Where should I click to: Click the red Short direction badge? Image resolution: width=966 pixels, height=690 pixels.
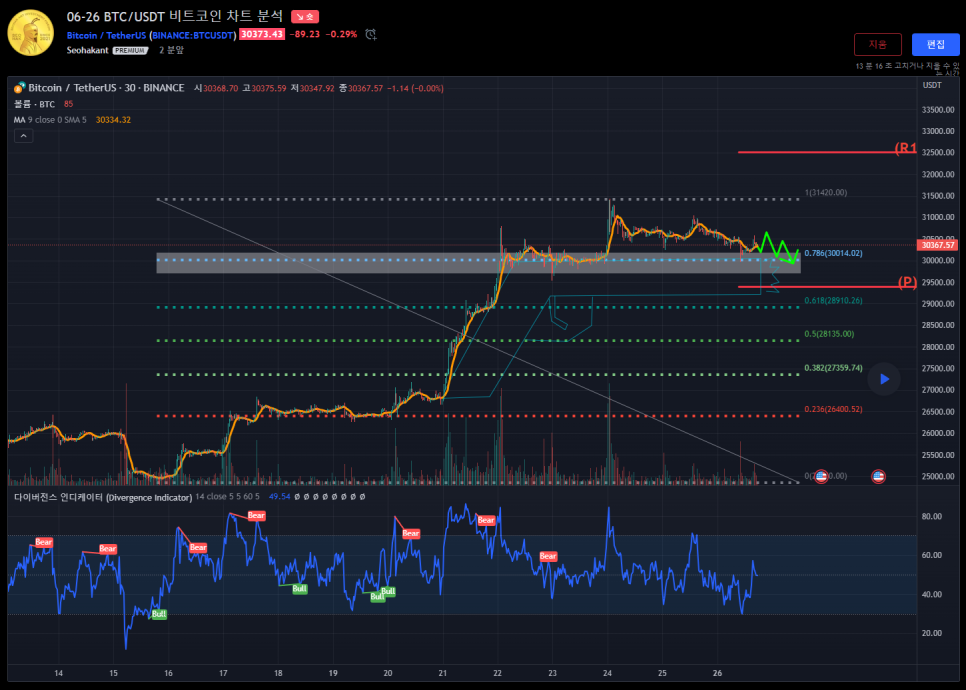coord(305,17)
